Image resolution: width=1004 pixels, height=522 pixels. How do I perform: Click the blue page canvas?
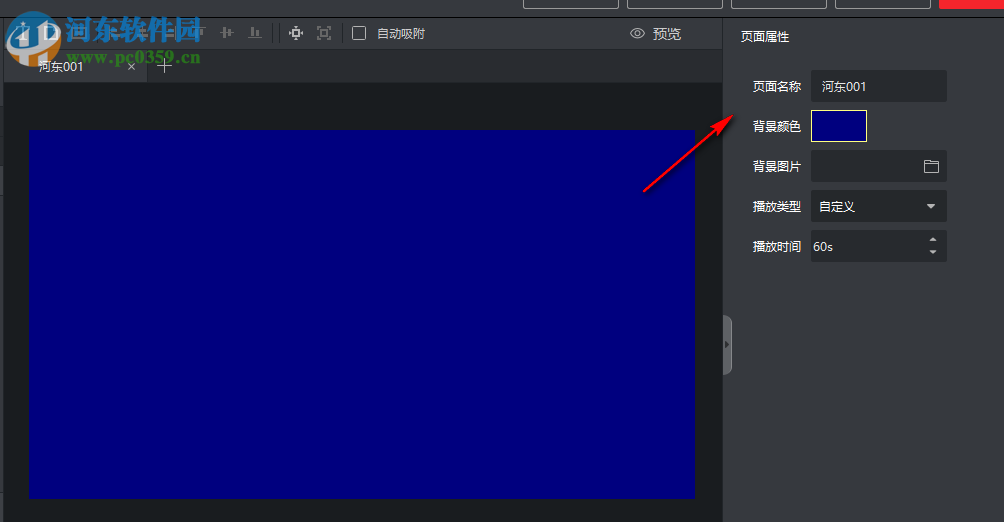[362, 314]
